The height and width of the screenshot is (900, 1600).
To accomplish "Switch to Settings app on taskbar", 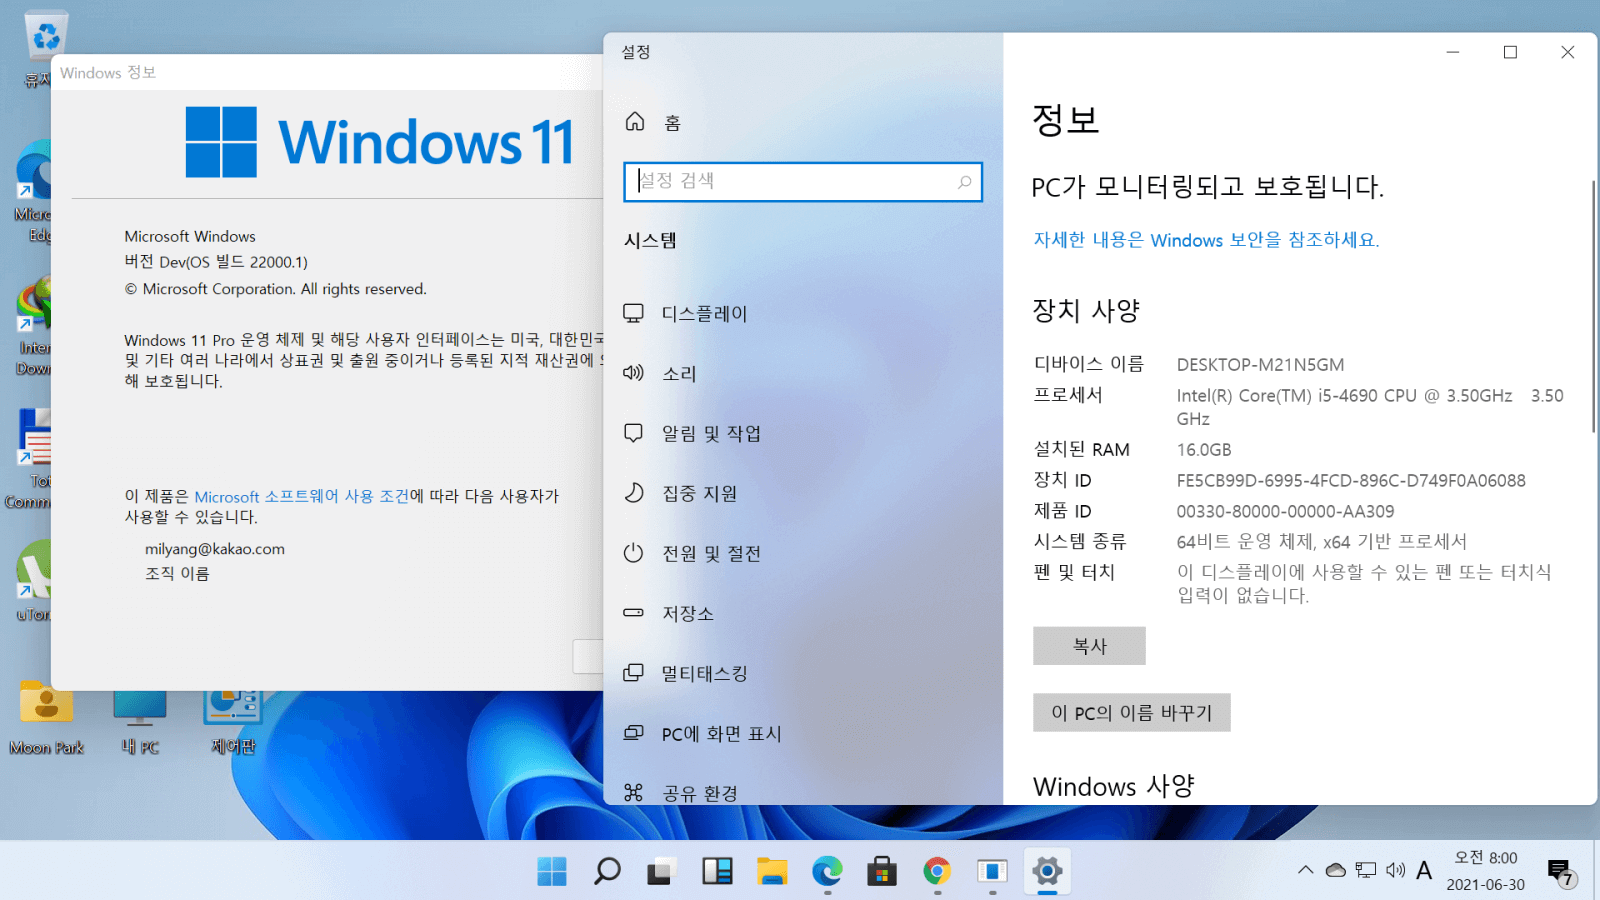I will click(x=1047, y=871).
